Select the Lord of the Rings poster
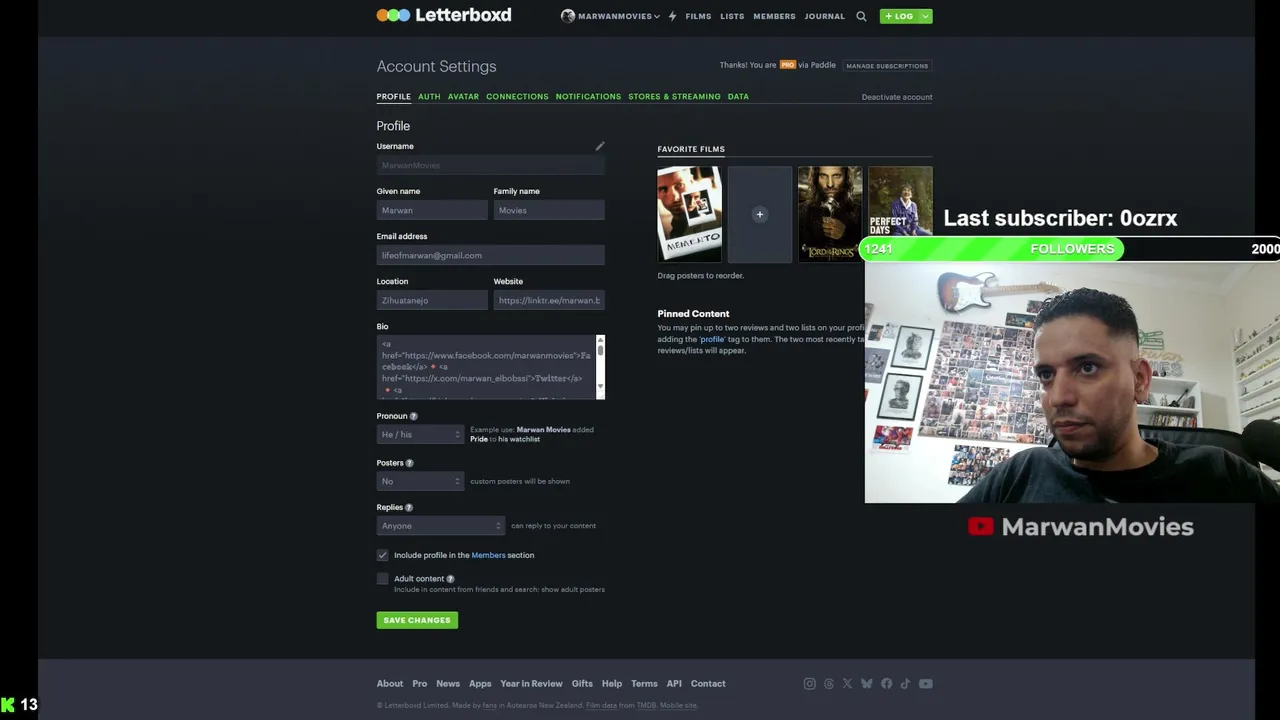Viewport: 1280px width, 720px height. click(x=830, y=214)
